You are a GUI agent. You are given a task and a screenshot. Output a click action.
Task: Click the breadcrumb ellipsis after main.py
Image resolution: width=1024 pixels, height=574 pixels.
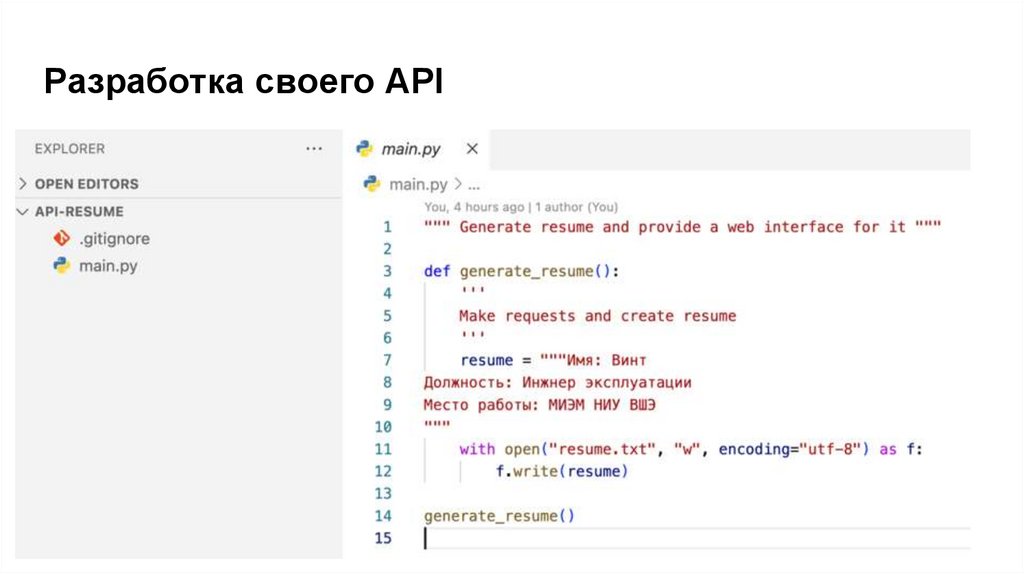[474, 185]
